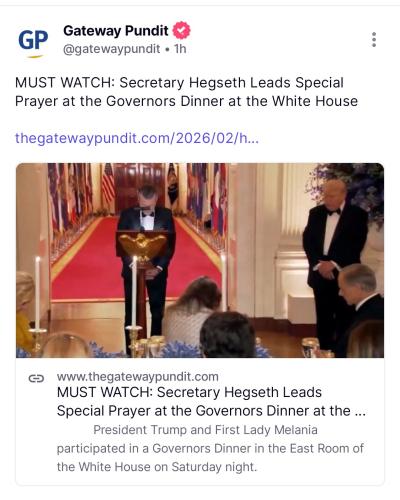Click the red carpet hallway in photo
This screenshot has height=500, width=400.
100,263
